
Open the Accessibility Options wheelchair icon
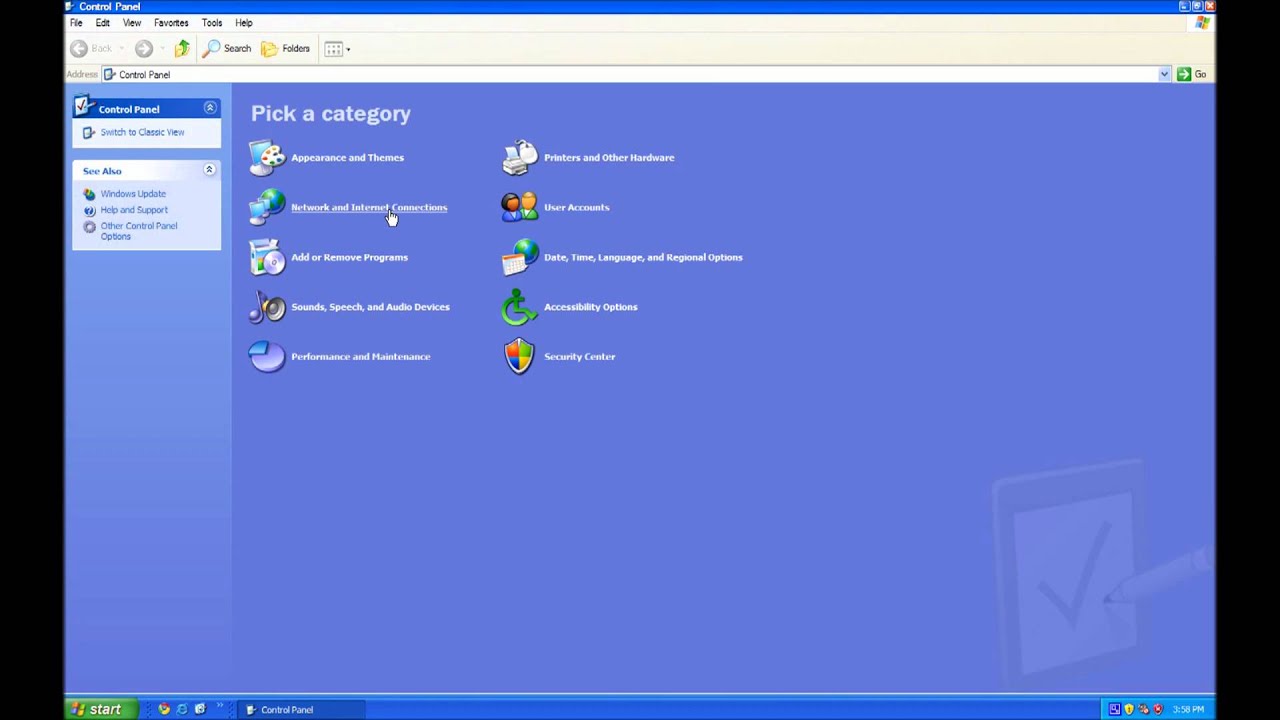coord(519,307)
